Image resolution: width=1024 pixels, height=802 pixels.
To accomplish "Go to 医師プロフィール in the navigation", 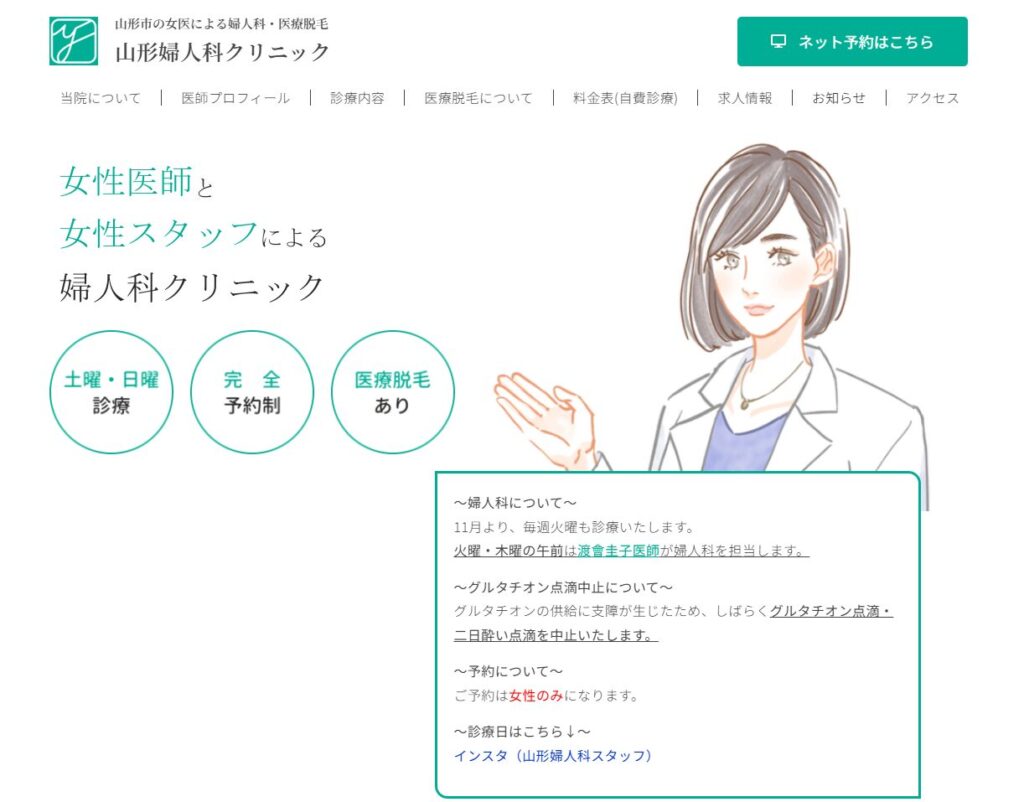I will [x=236, y=98].
